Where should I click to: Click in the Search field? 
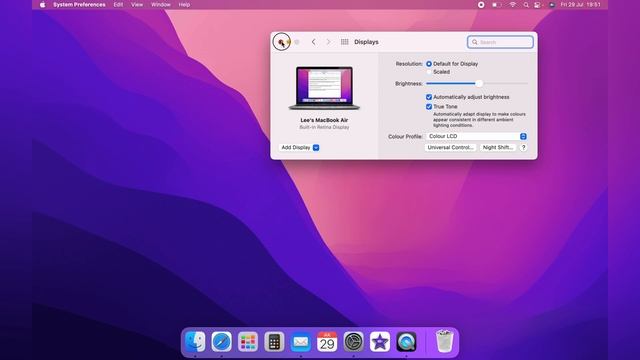(500, 42)
